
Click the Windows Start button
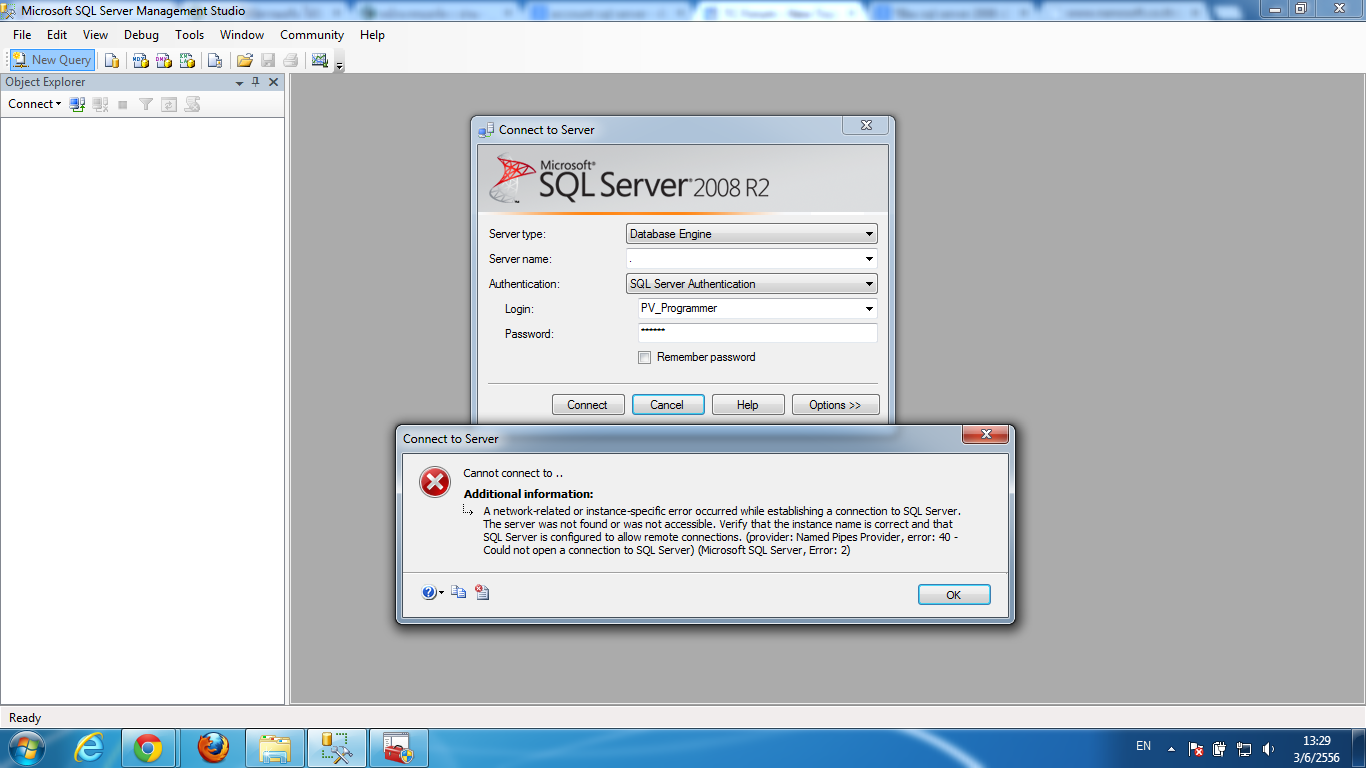coord(26,748)
